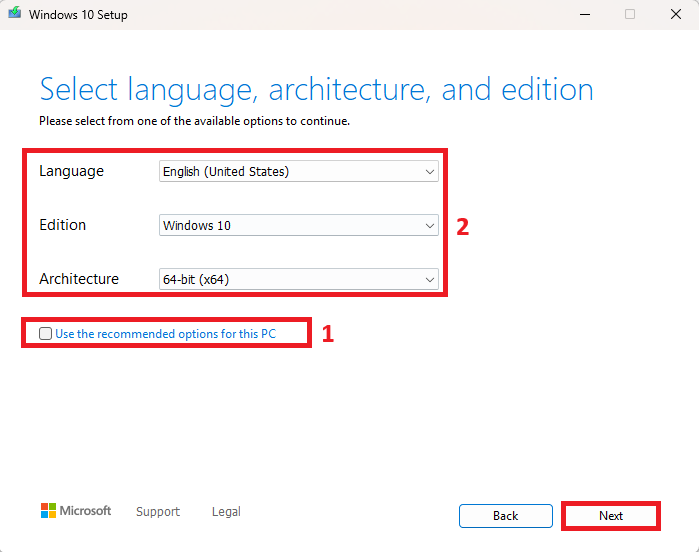
Task: Minimize the Windows 10 Setup window
Action: coord(585,14)
